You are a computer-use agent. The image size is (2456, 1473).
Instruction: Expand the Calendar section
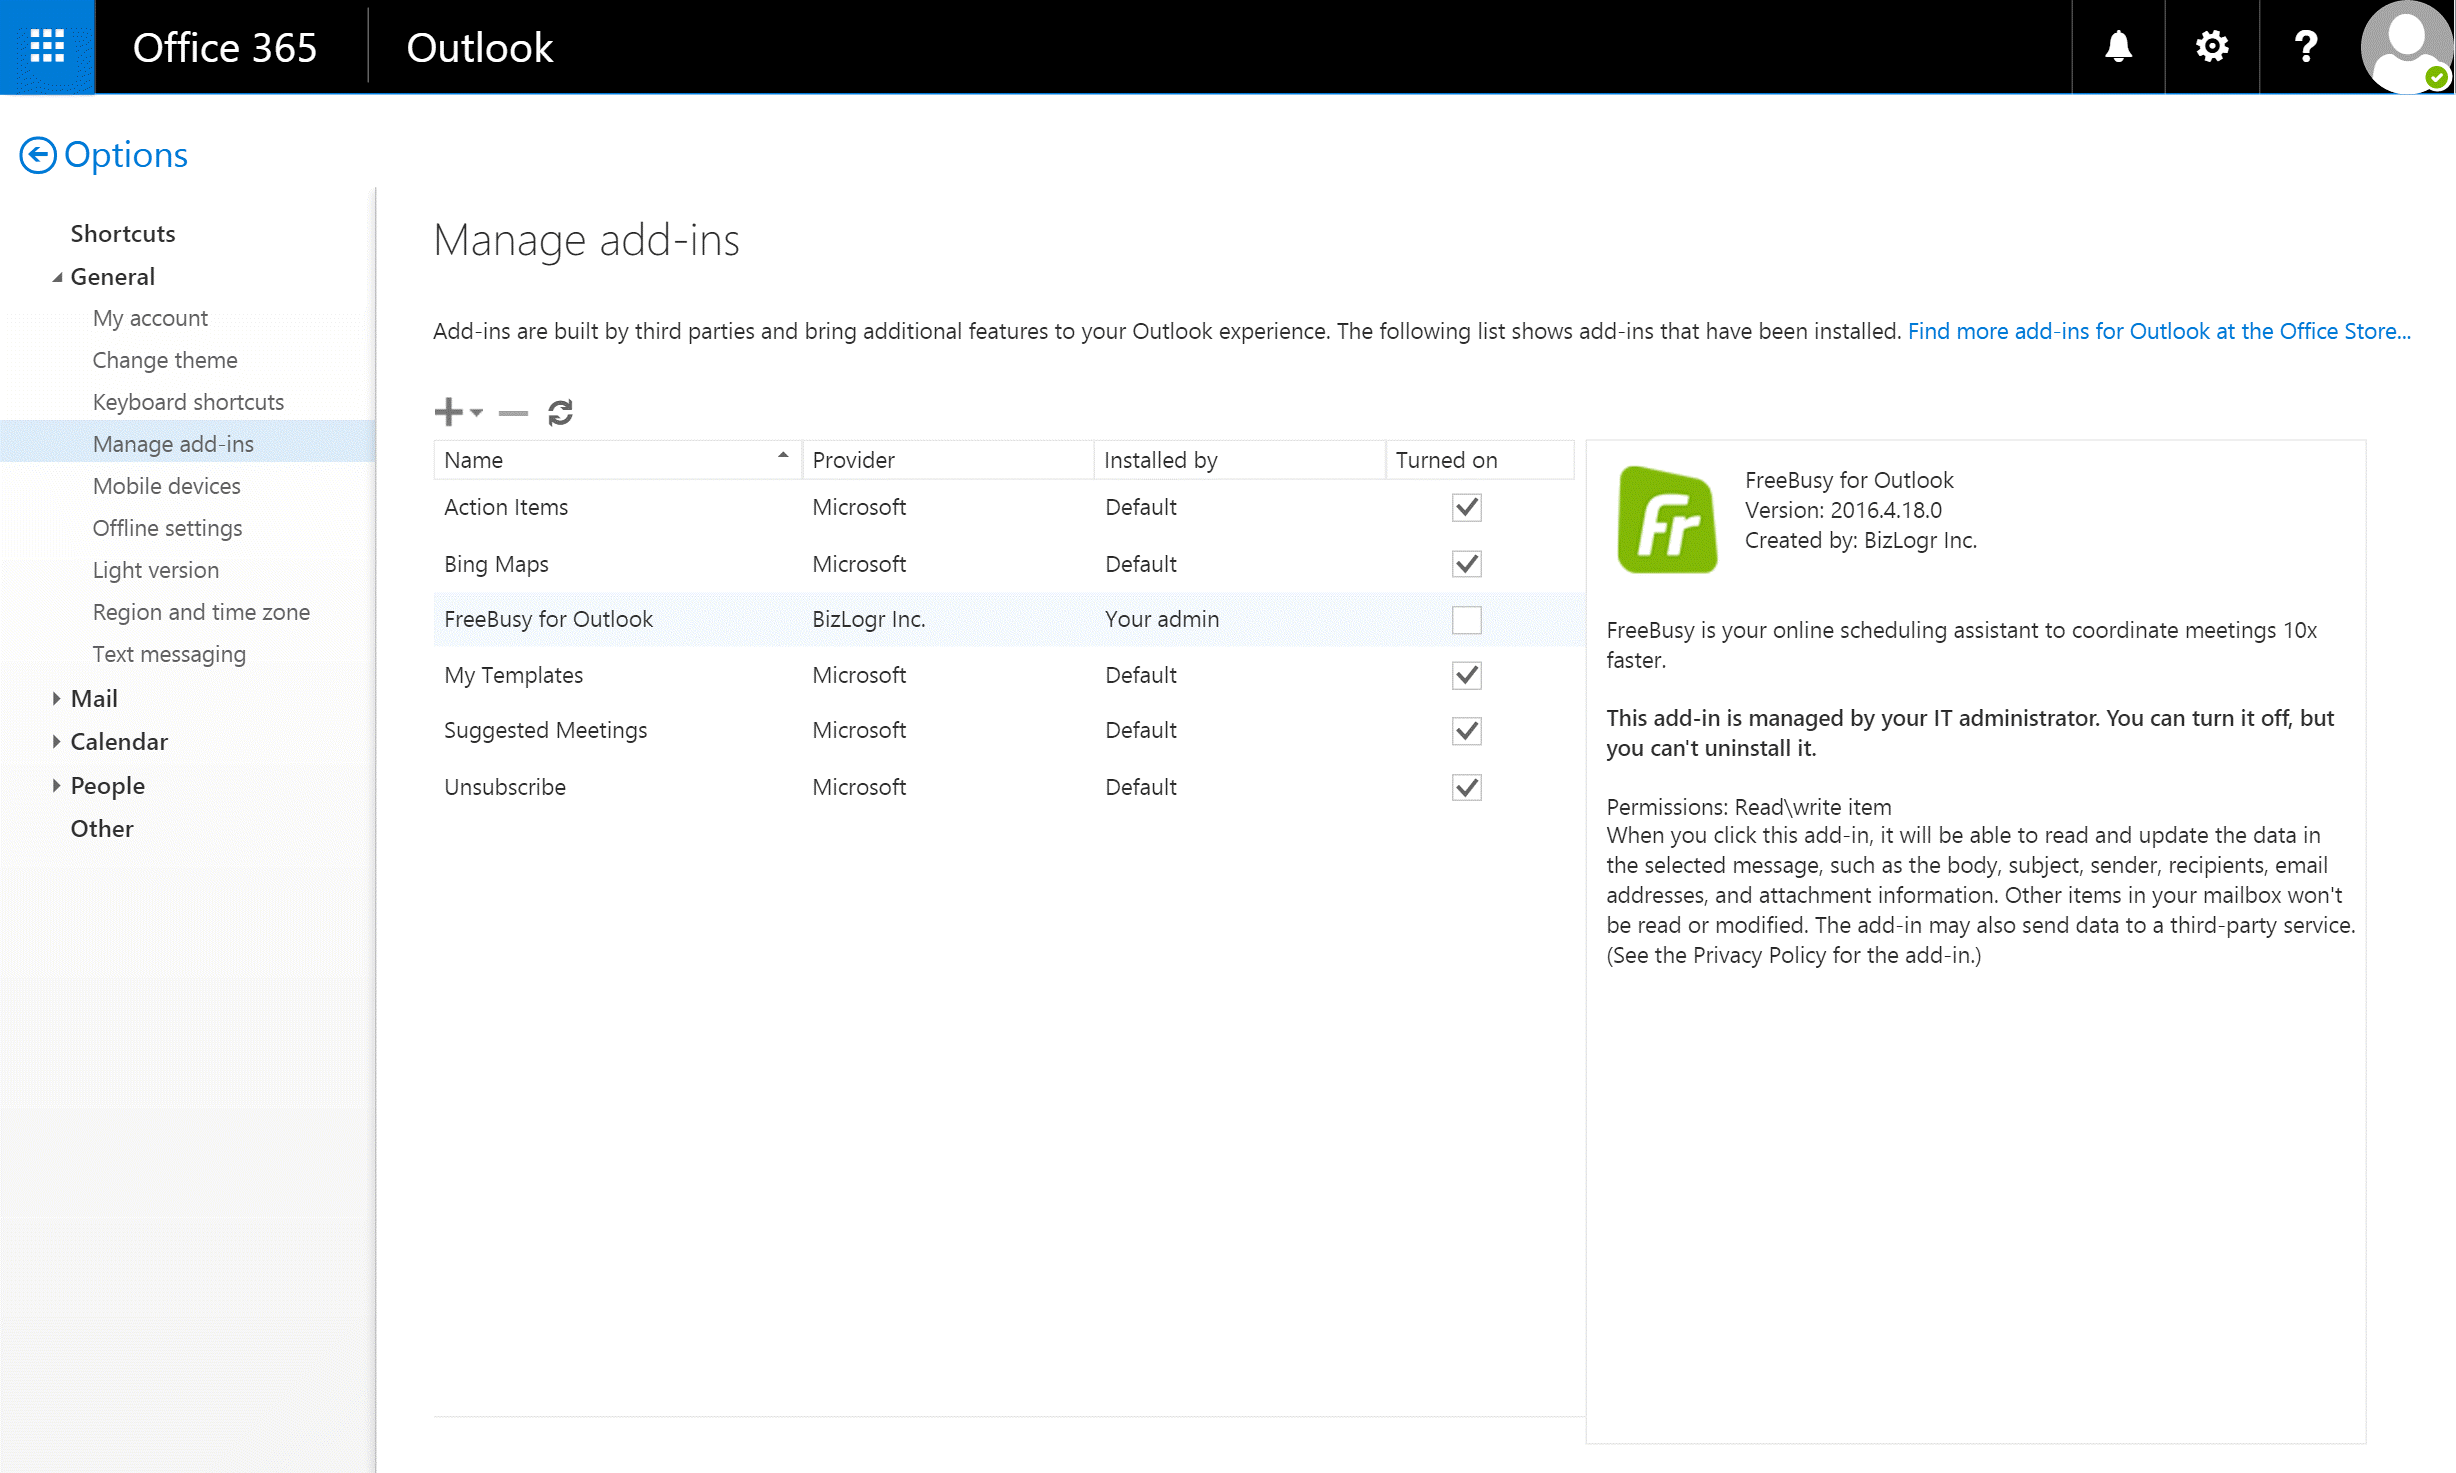coord(56,742)
